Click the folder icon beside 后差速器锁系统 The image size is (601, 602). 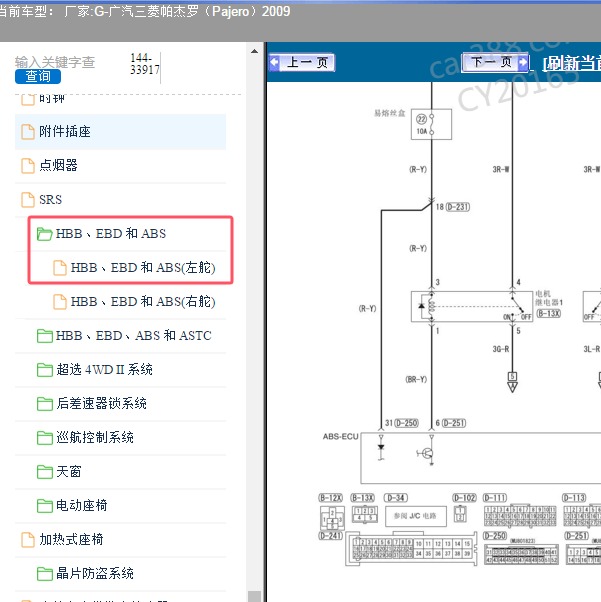(45, 404)
